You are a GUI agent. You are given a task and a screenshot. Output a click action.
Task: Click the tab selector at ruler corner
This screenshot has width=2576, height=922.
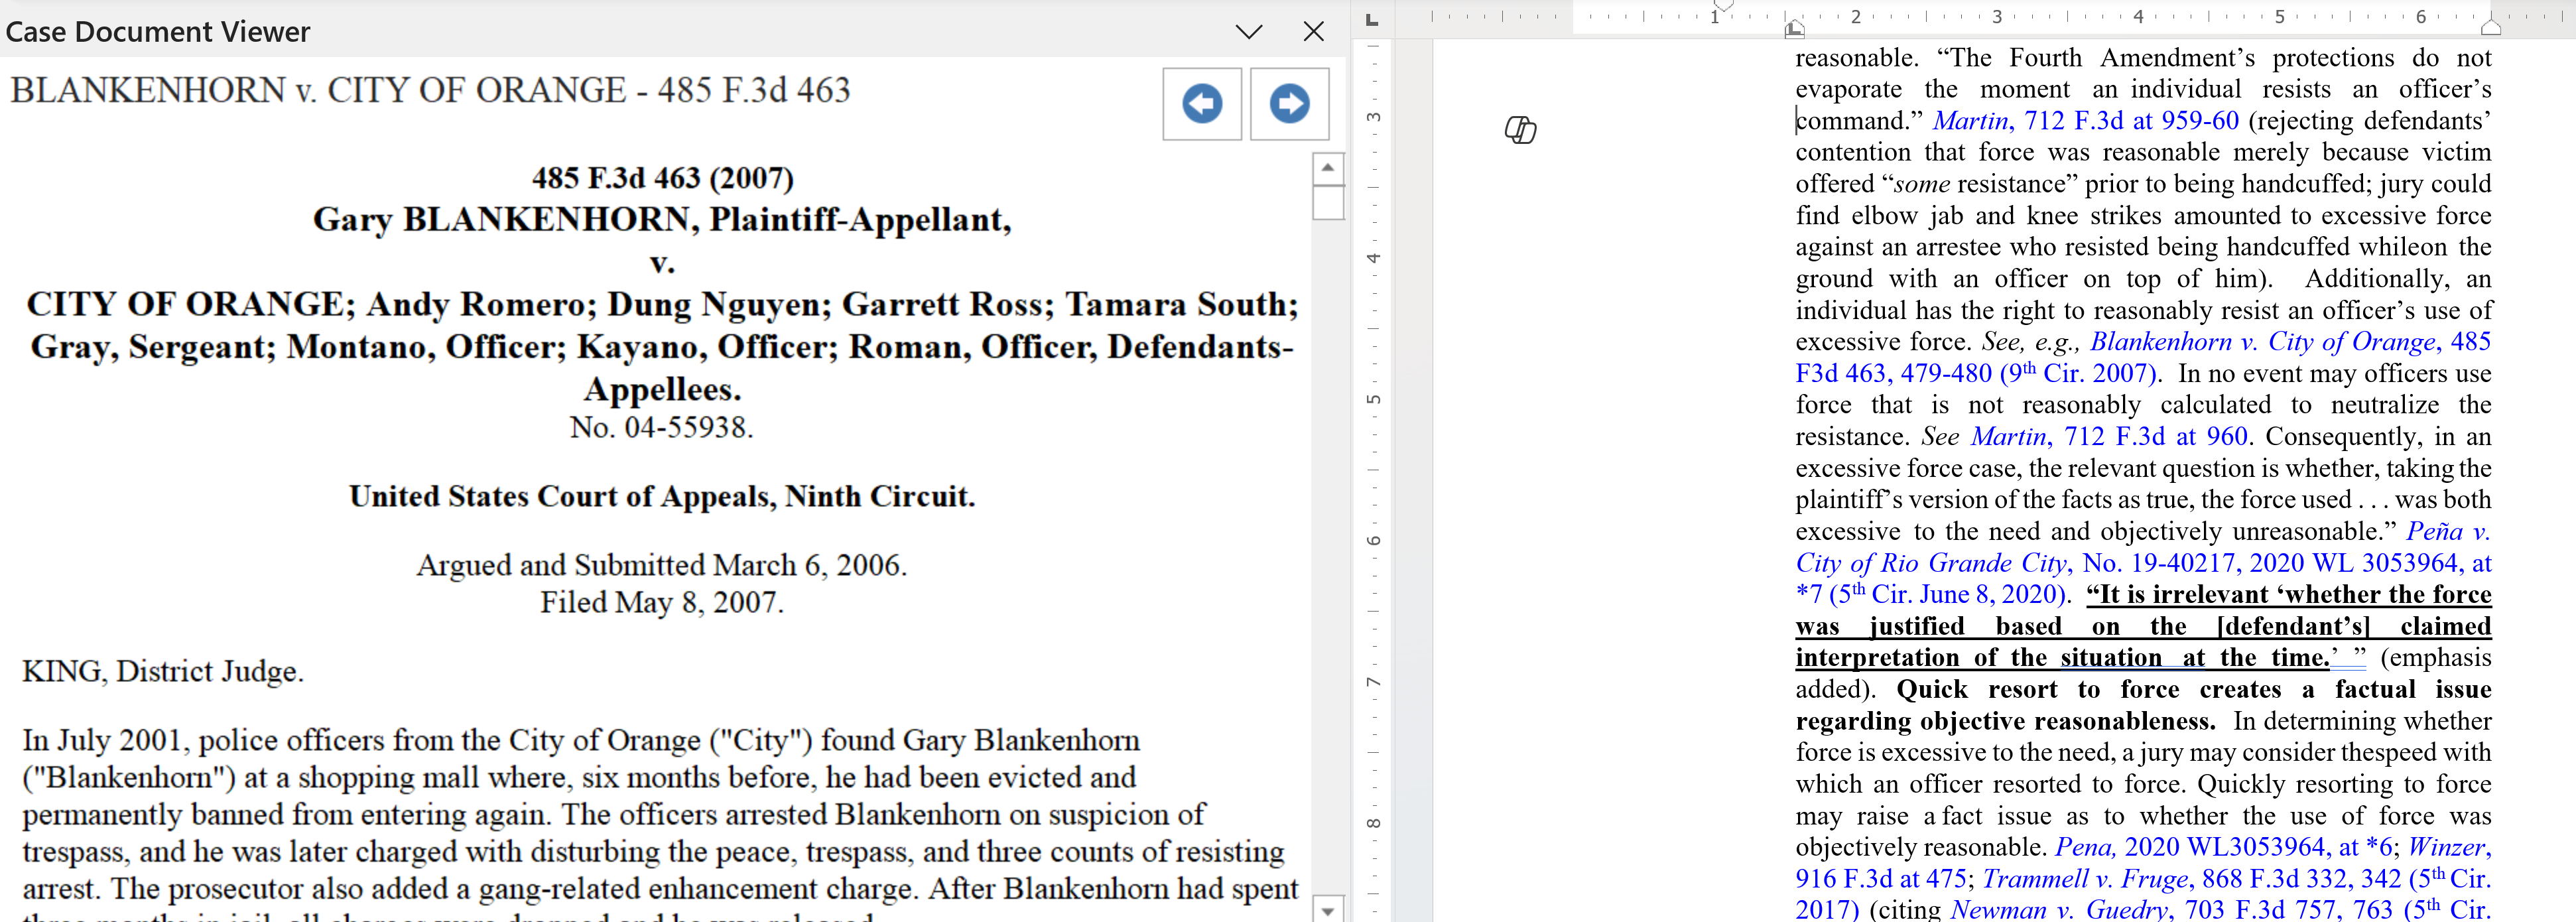point(1372,19)
